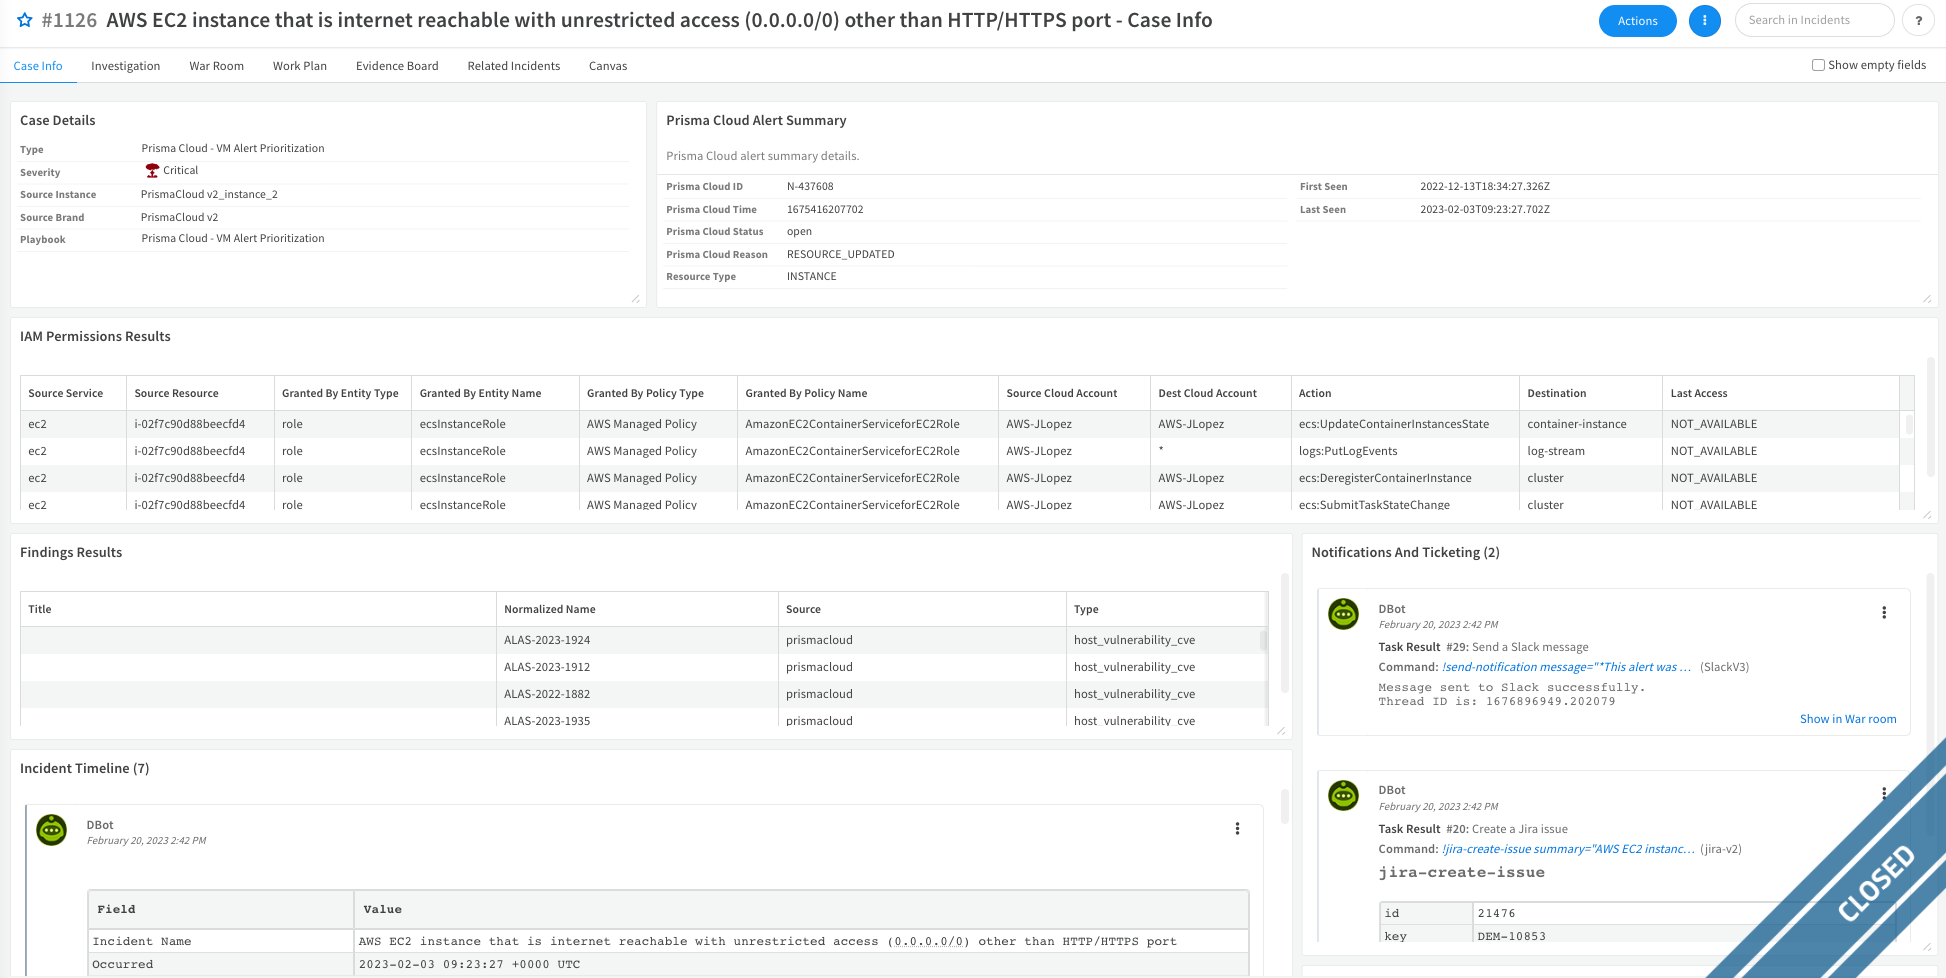Enable Show empty fields checkbox
1946x978 pixels.
pos(1818,65)
